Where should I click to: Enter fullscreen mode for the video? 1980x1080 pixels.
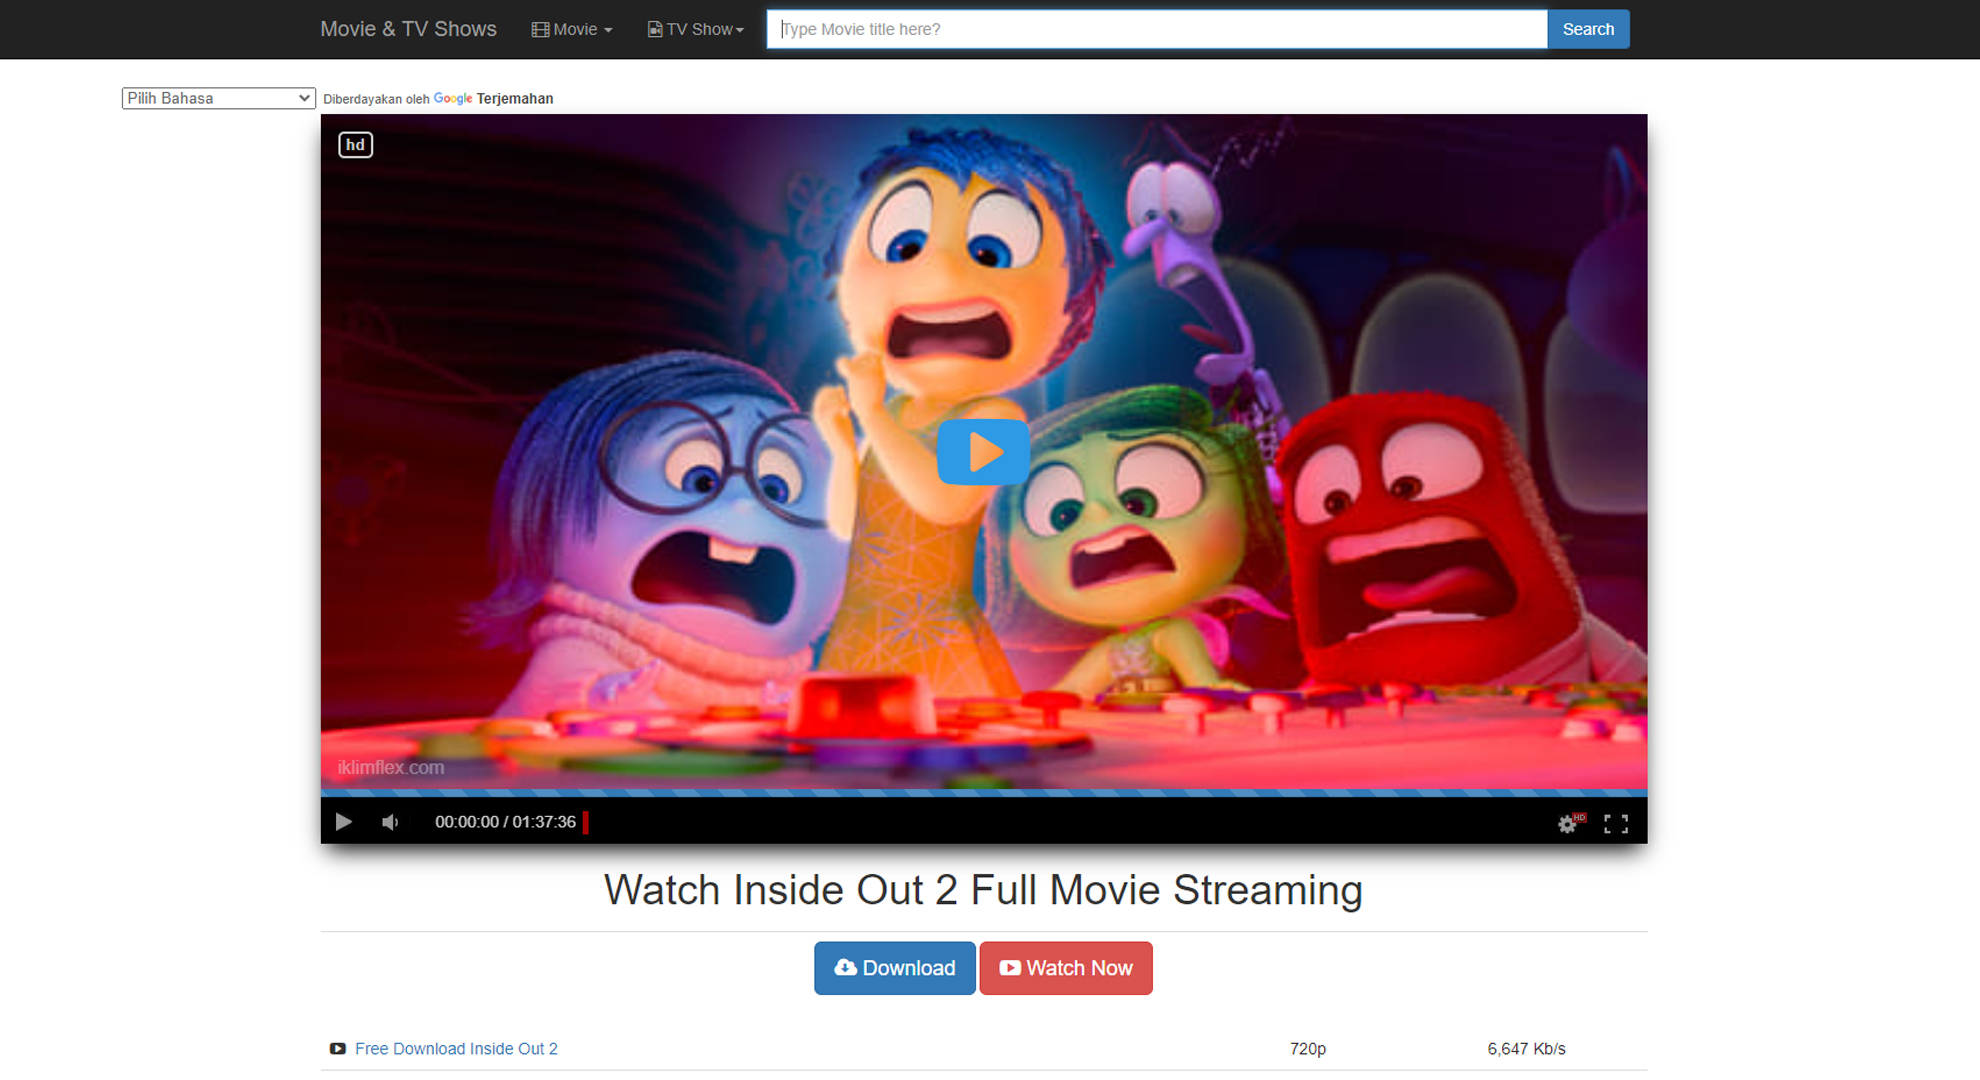[1615, 823]
